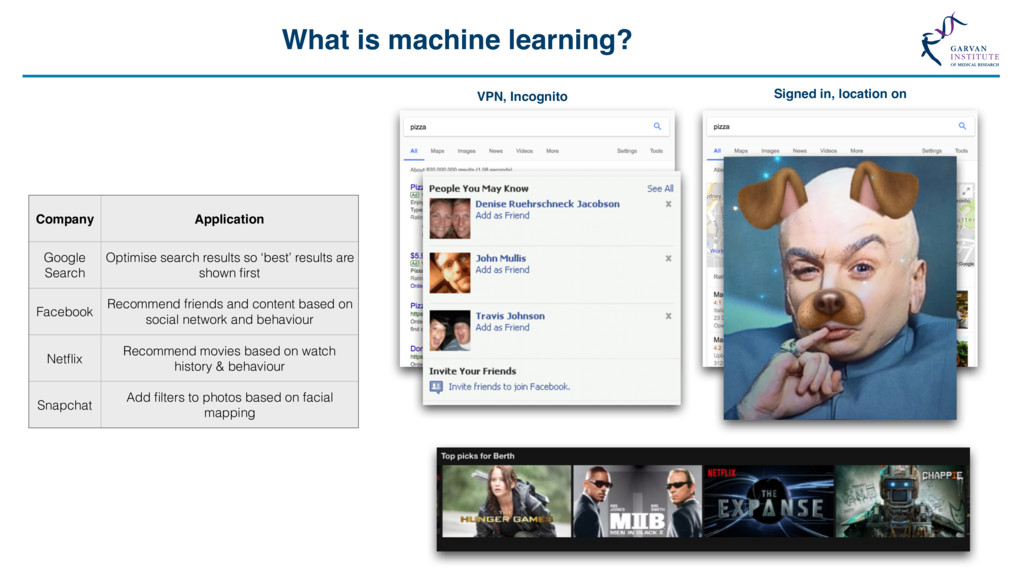The image size is (1024, 576).
Task: Open Denise Ruehrschneck Jacobson's profile link
Action: pyautogui.click(x=547, y=204)
